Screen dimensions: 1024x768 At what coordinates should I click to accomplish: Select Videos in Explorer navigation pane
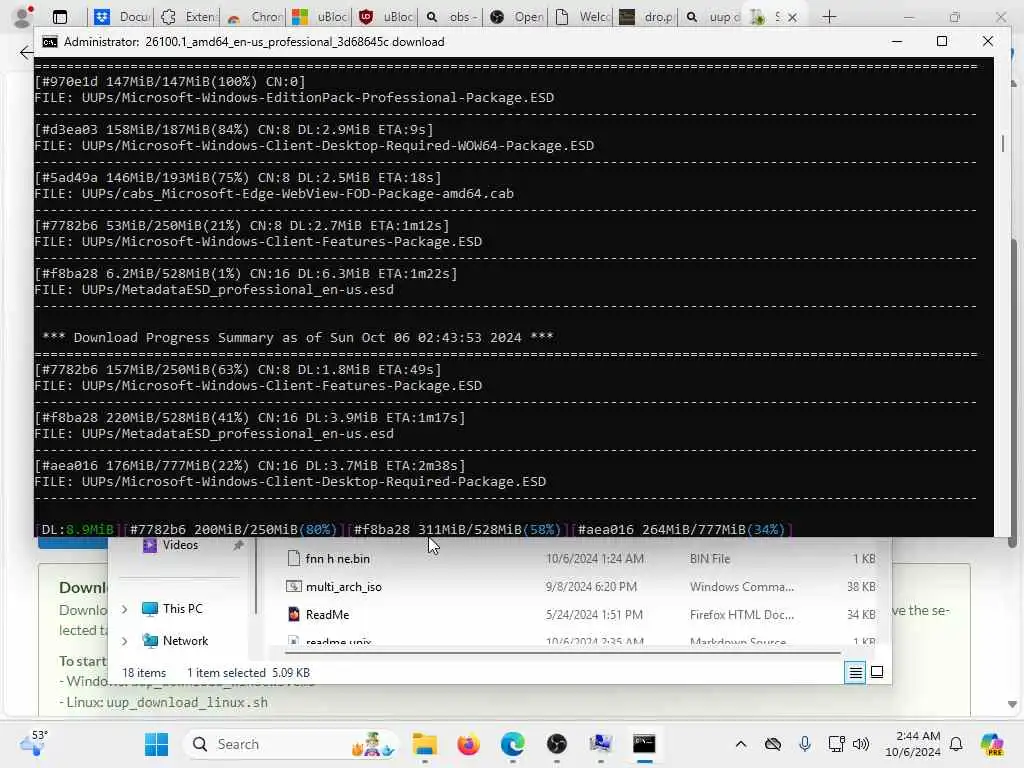[x=180, y=545]
